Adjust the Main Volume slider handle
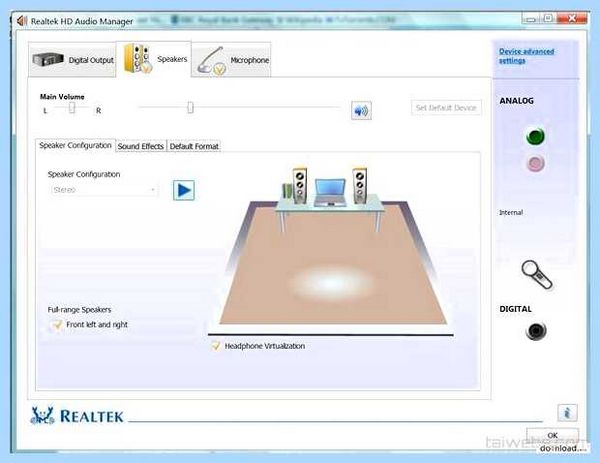Viewport: 600px width, 463px height. click(x=190, y=108)
